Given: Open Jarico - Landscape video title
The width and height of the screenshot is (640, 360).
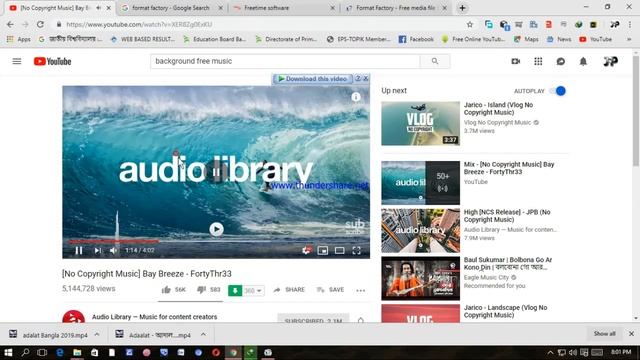Looking at the screenshot, I should tap(505, 311).
